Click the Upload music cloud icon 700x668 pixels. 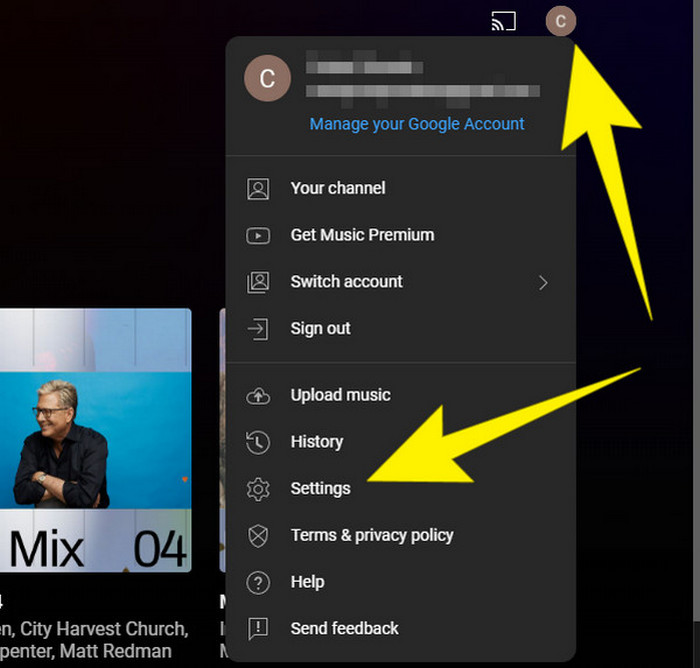[x=258, y=396]
